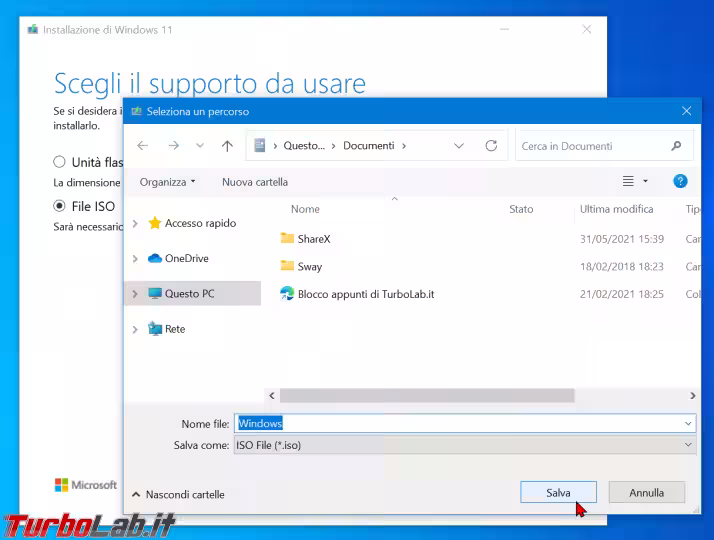Select Accesso rapido in navigation pane

coord(200,223)
